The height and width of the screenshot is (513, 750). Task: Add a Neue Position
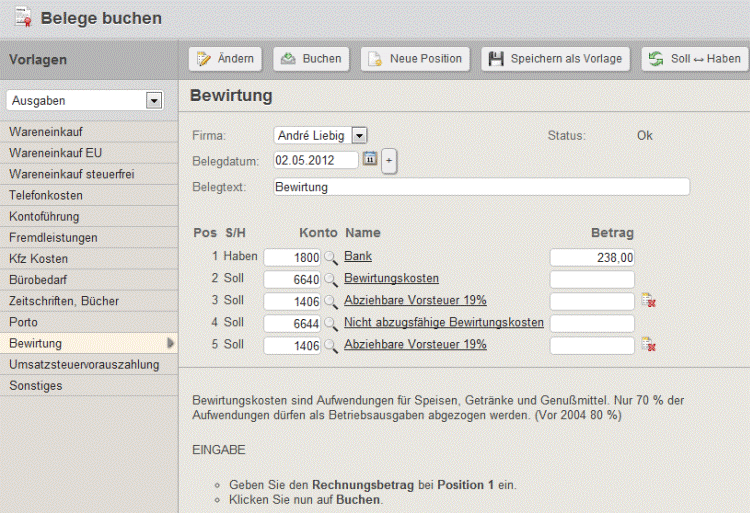[415, 59]
